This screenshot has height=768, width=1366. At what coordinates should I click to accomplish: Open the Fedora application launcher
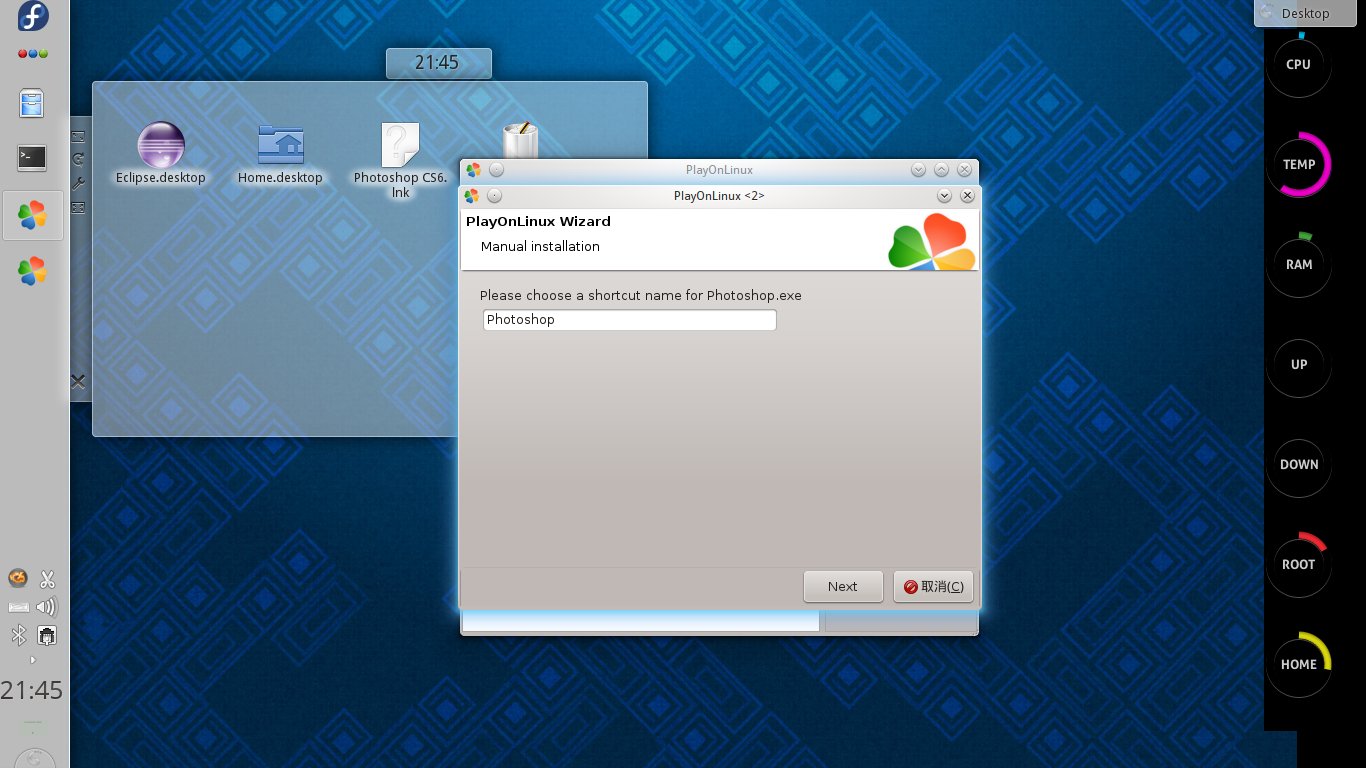point(33,17)
